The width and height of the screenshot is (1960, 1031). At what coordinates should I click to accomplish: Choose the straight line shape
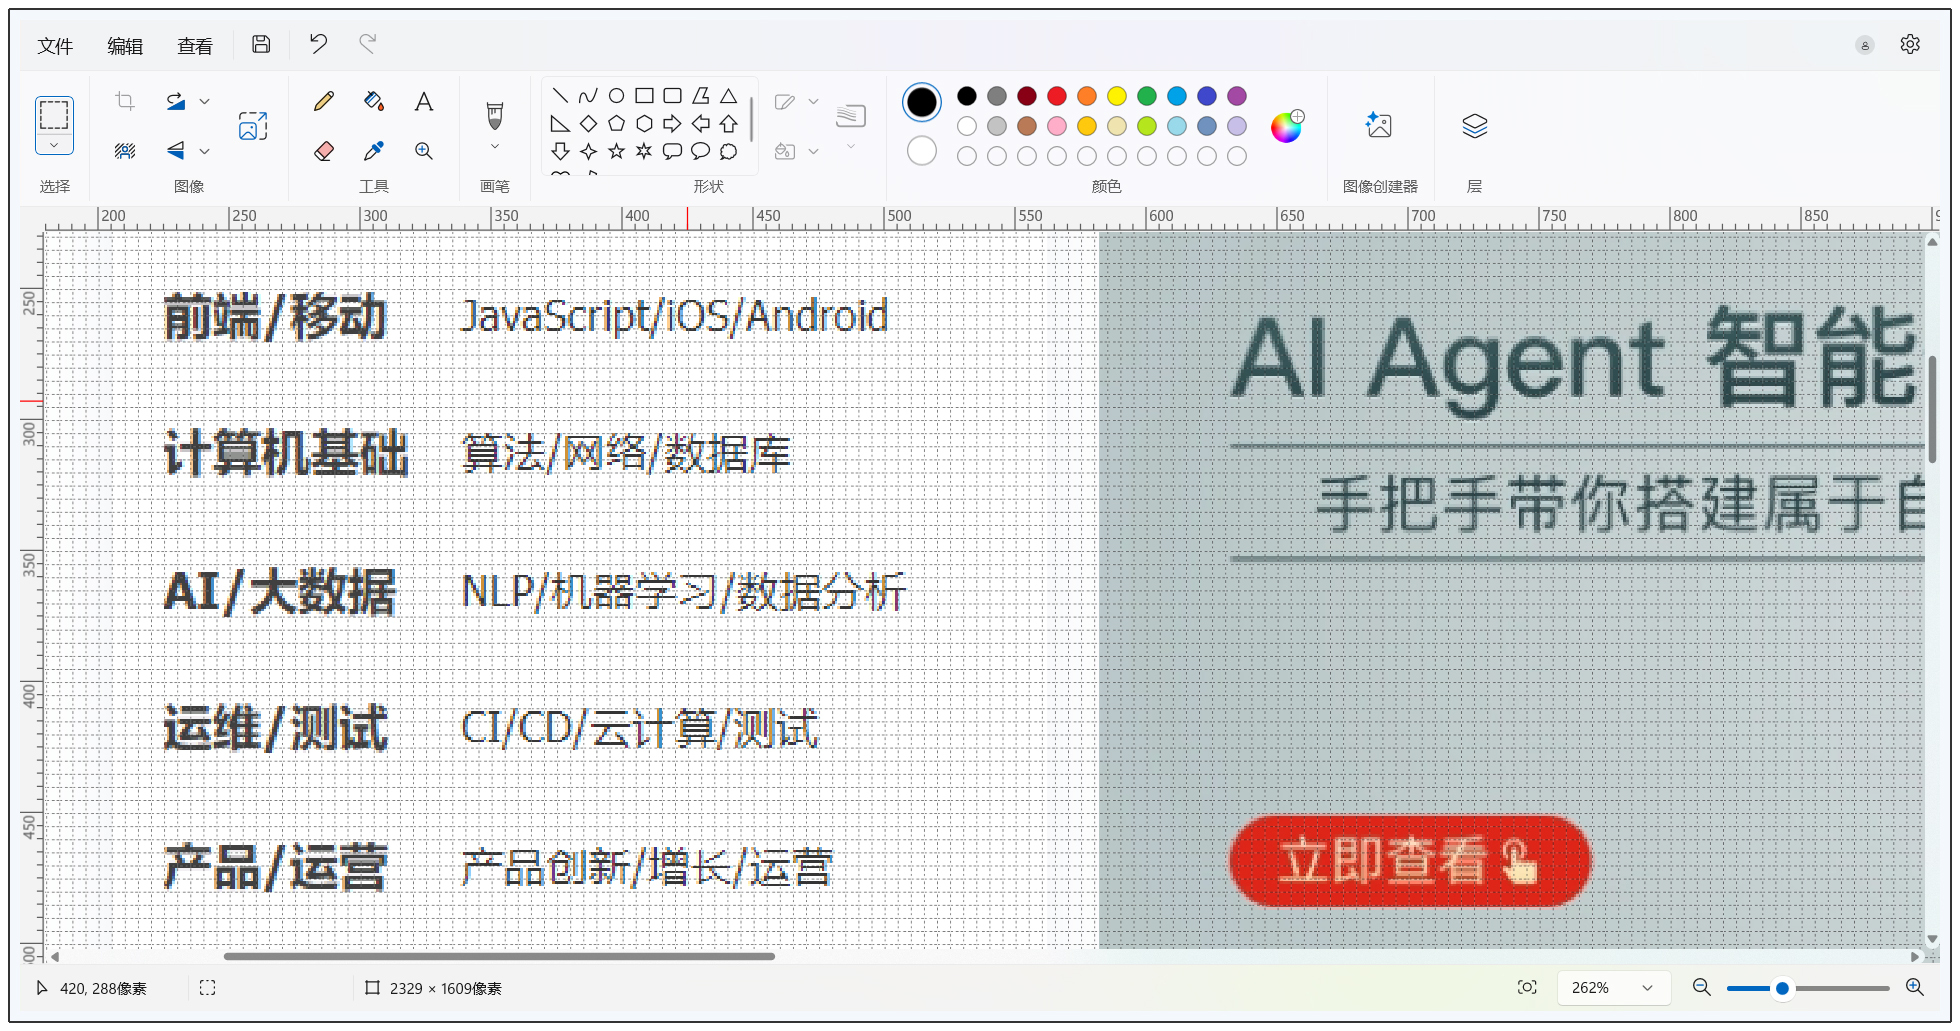(561, 96)
